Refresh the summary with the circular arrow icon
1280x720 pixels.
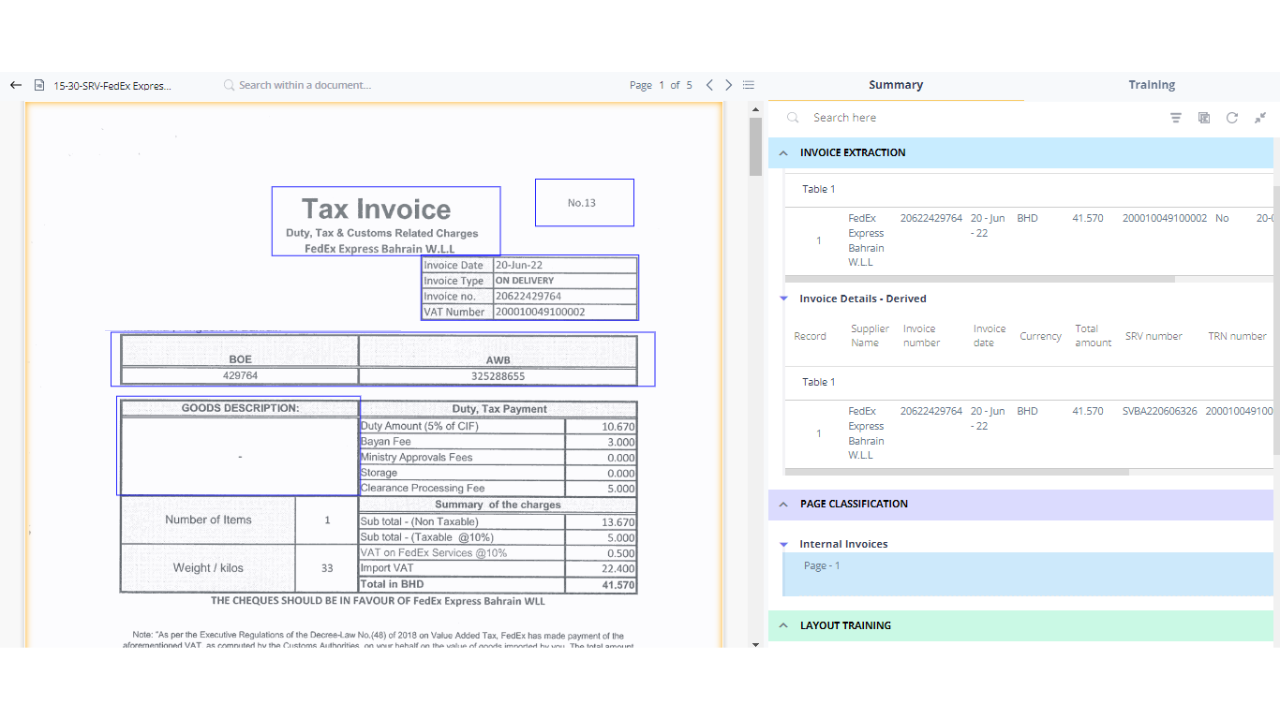1232,117
